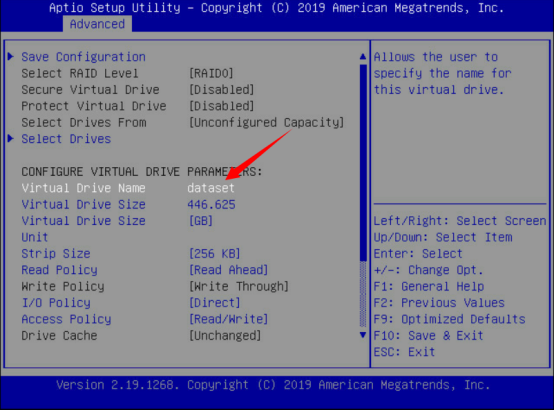The height and width of the screenshot is (411, 554).
Task: Open the Select Drives submenu
Action: (66, 139)
